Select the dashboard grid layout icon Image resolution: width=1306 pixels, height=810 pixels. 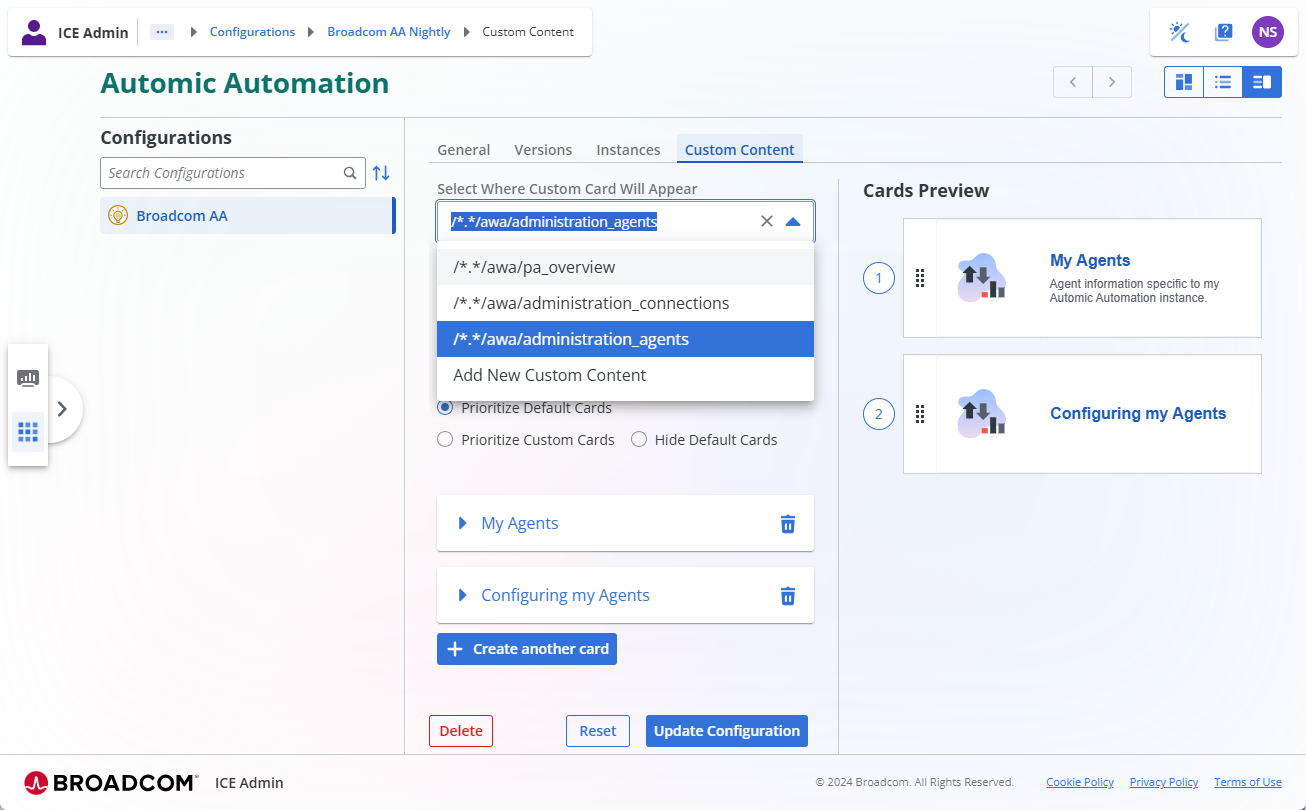click(1184, 82)
